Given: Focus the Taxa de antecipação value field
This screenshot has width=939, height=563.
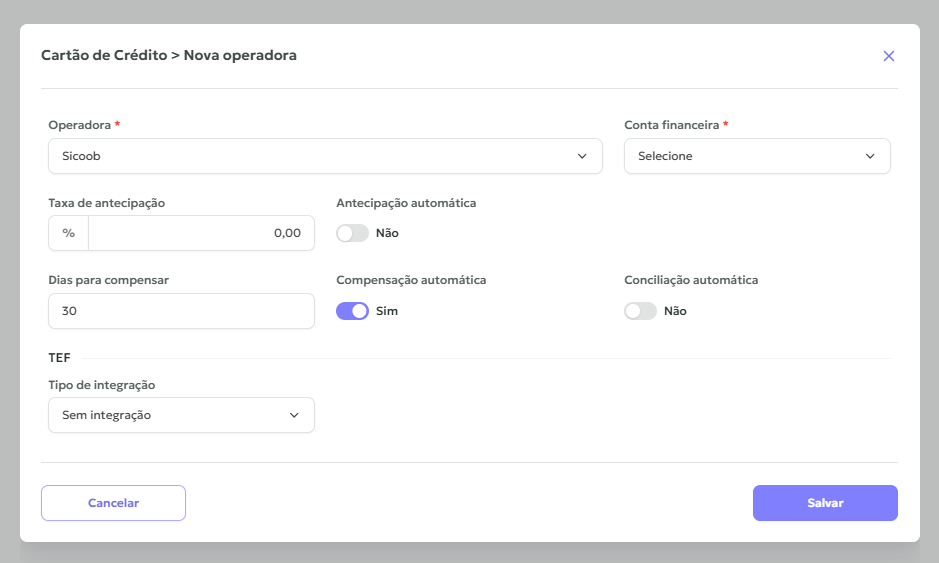Looking at the screenshot, I should [200, 233].
